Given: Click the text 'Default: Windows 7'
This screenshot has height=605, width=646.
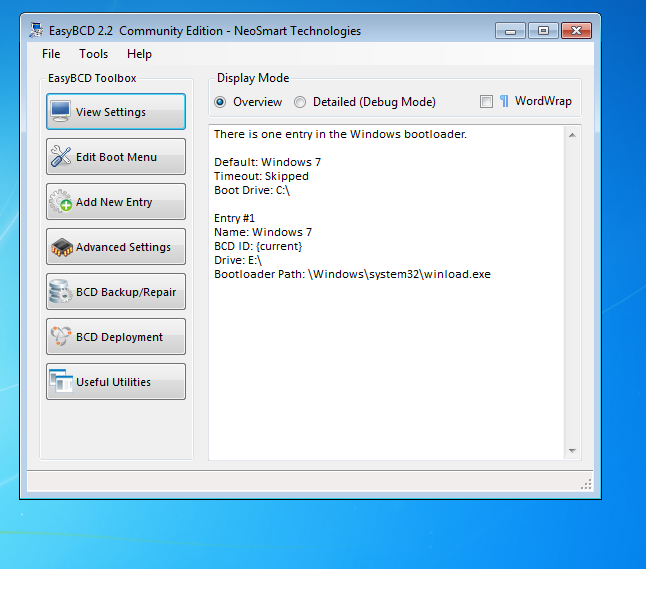Looking at the screenshot, I should 267,162.
